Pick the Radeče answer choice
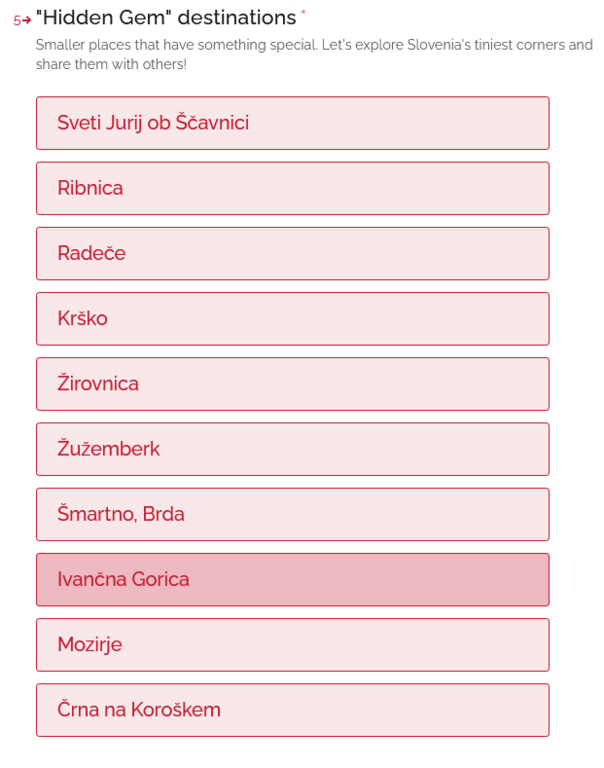This screenshot has height=768, width=604. [292, 253]
